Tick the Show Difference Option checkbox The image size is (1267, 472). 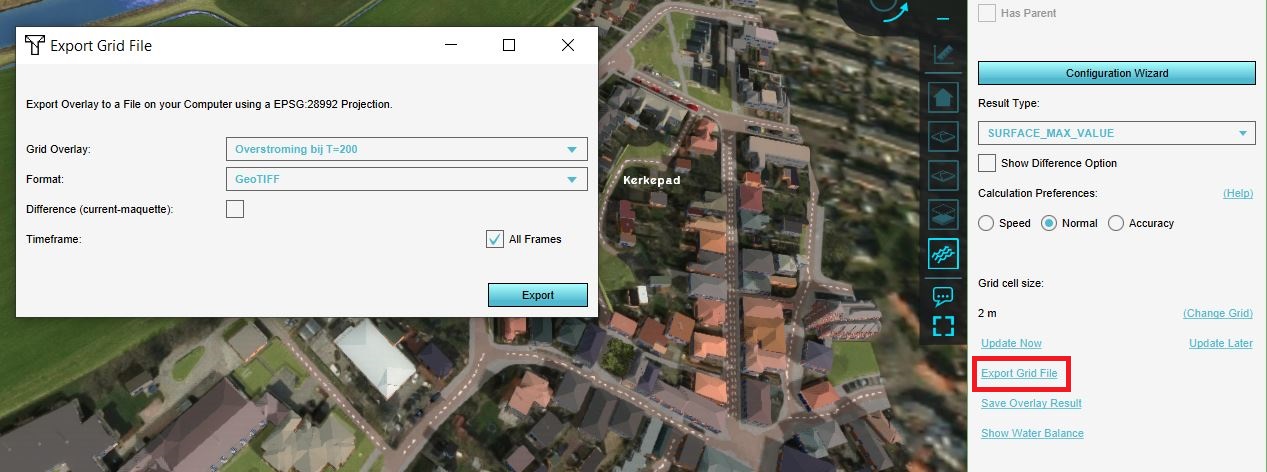987,163
